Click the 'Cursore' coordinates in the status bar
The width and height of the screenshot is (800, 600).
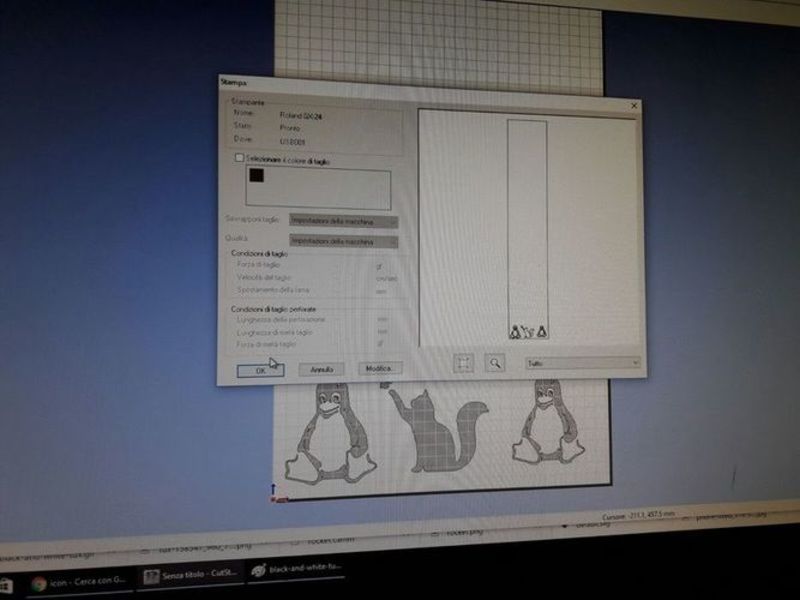[x=638, y=516]
